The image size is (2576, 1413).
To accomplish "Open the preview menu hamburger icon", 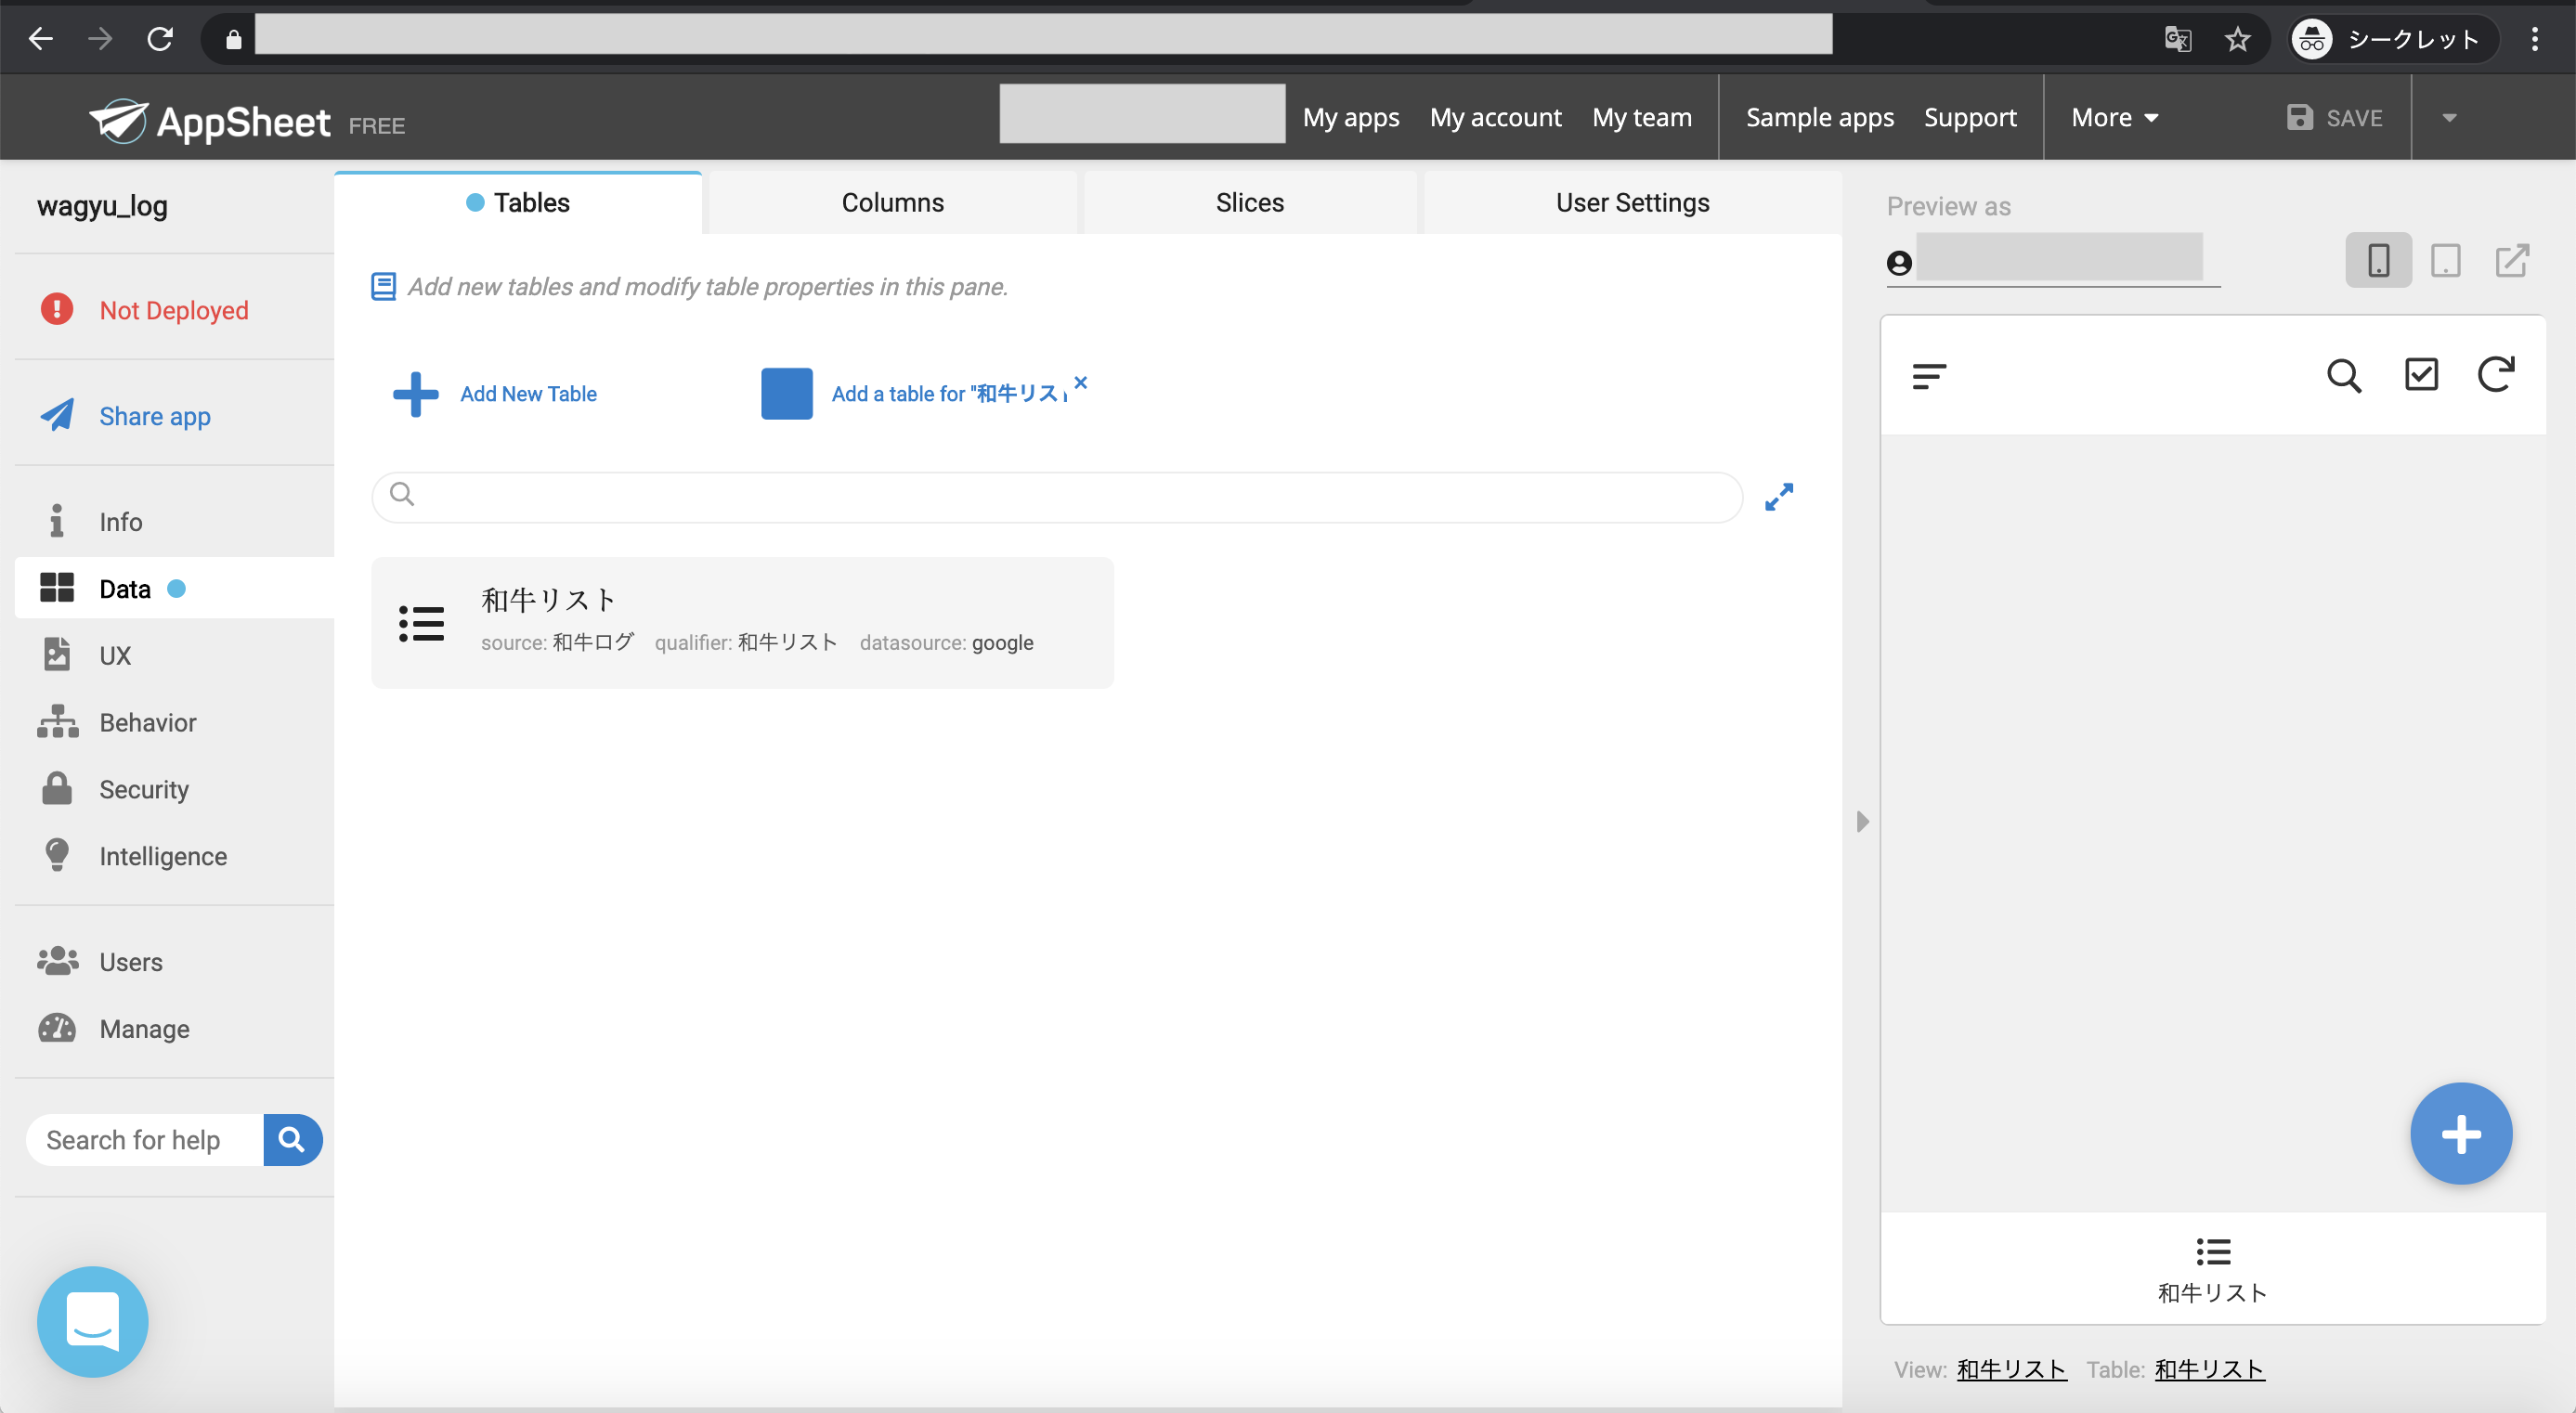I will (1928, 377).
